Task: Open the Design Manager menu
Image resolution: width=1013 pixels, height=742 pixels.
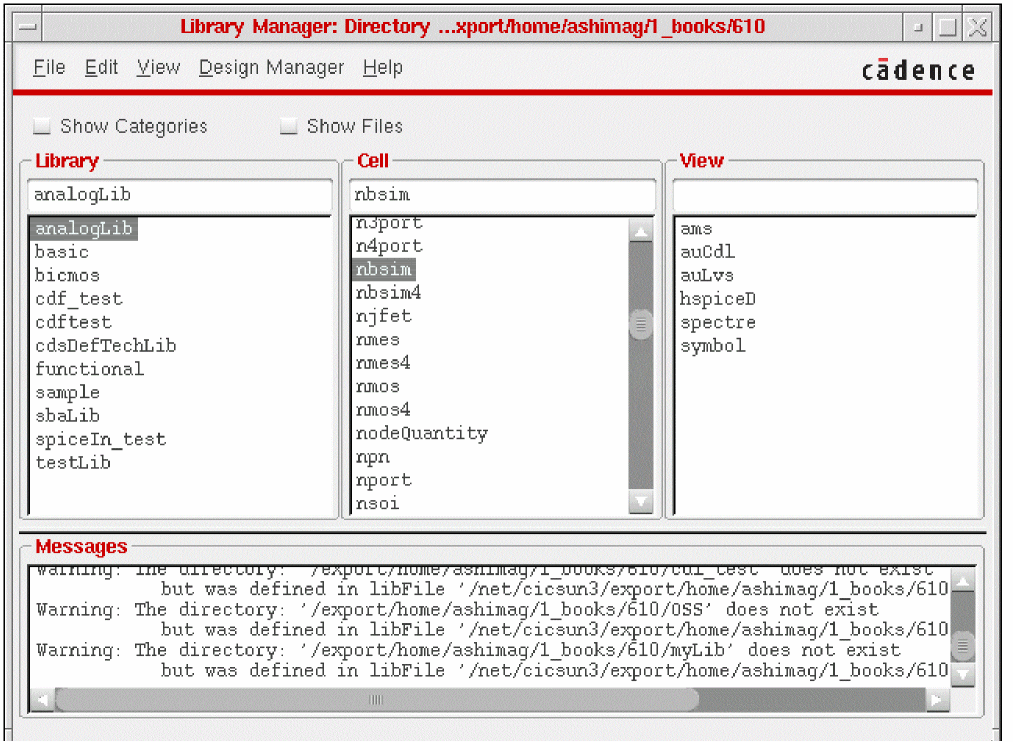Action: click(271, 68)
